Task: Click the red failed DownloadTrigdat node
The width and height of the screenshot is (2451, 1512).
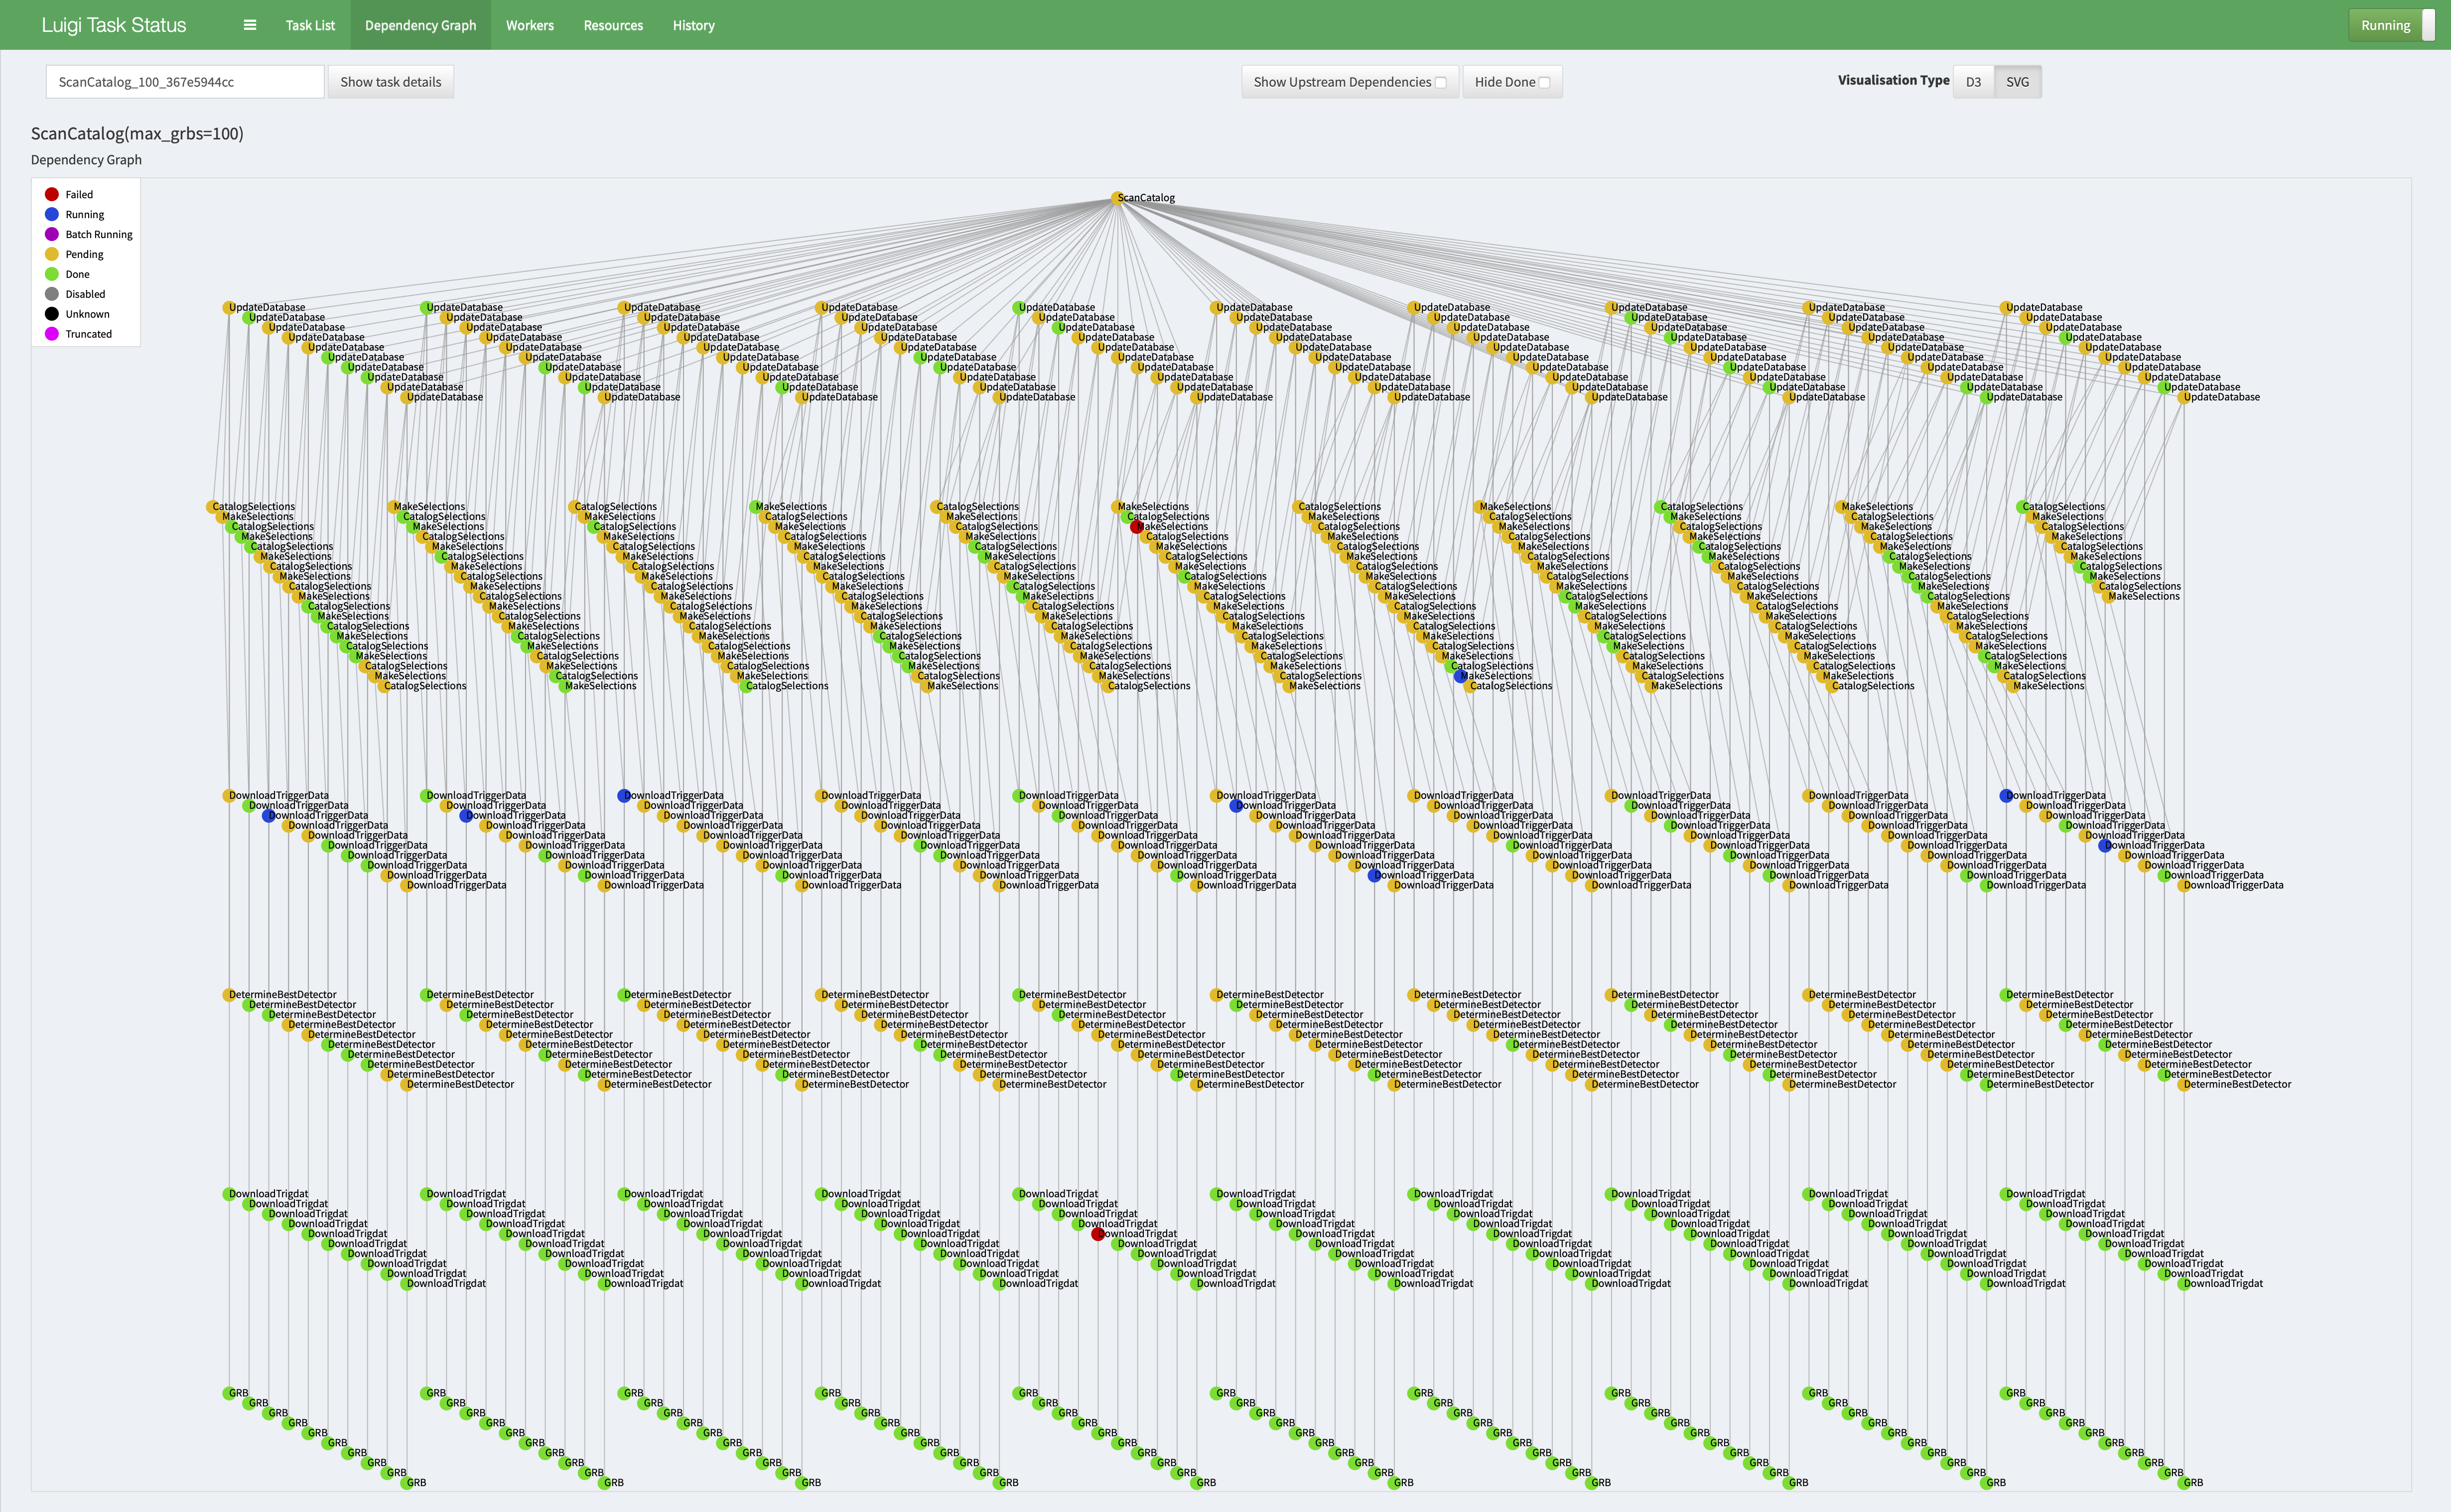Action: pos(1098,1234)
